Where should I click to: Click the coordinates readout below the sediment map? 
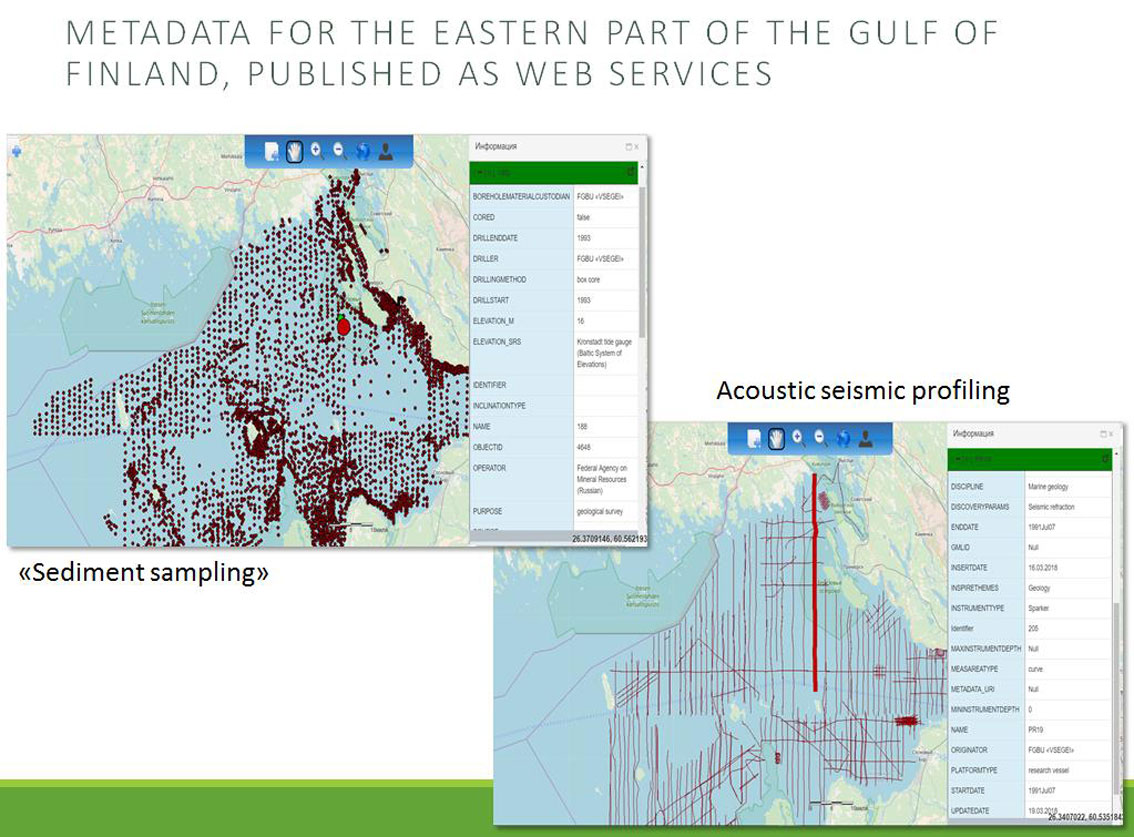(609, 539)
